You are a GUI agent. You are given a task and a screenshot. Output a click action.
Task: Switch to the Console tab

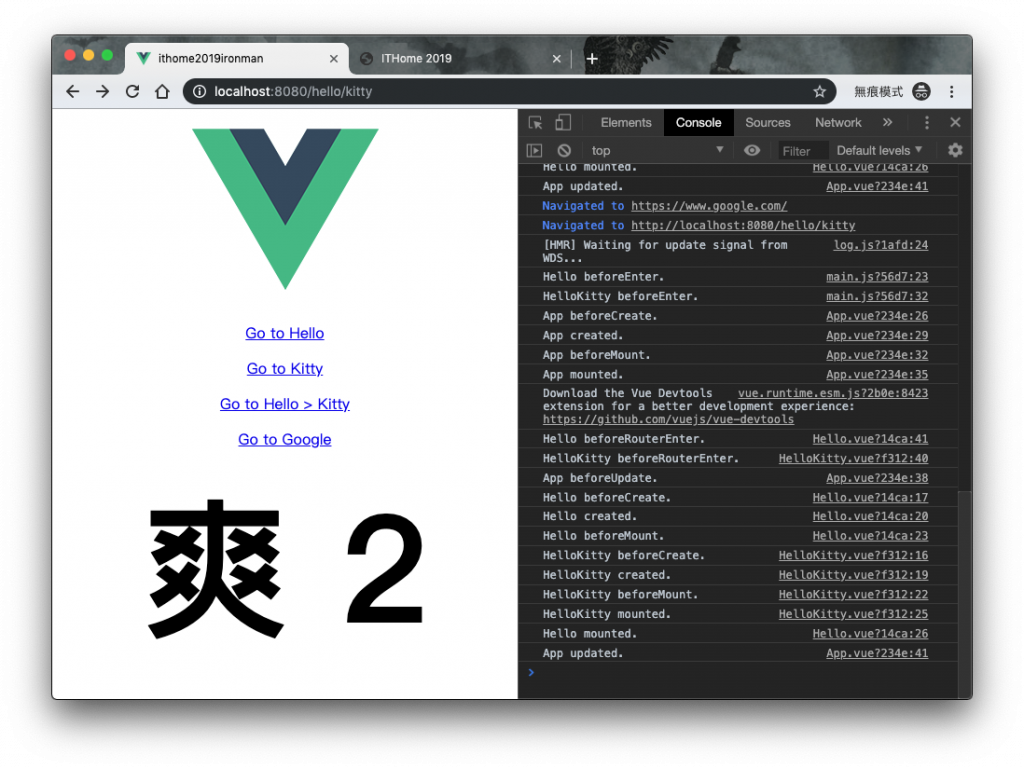698,123
